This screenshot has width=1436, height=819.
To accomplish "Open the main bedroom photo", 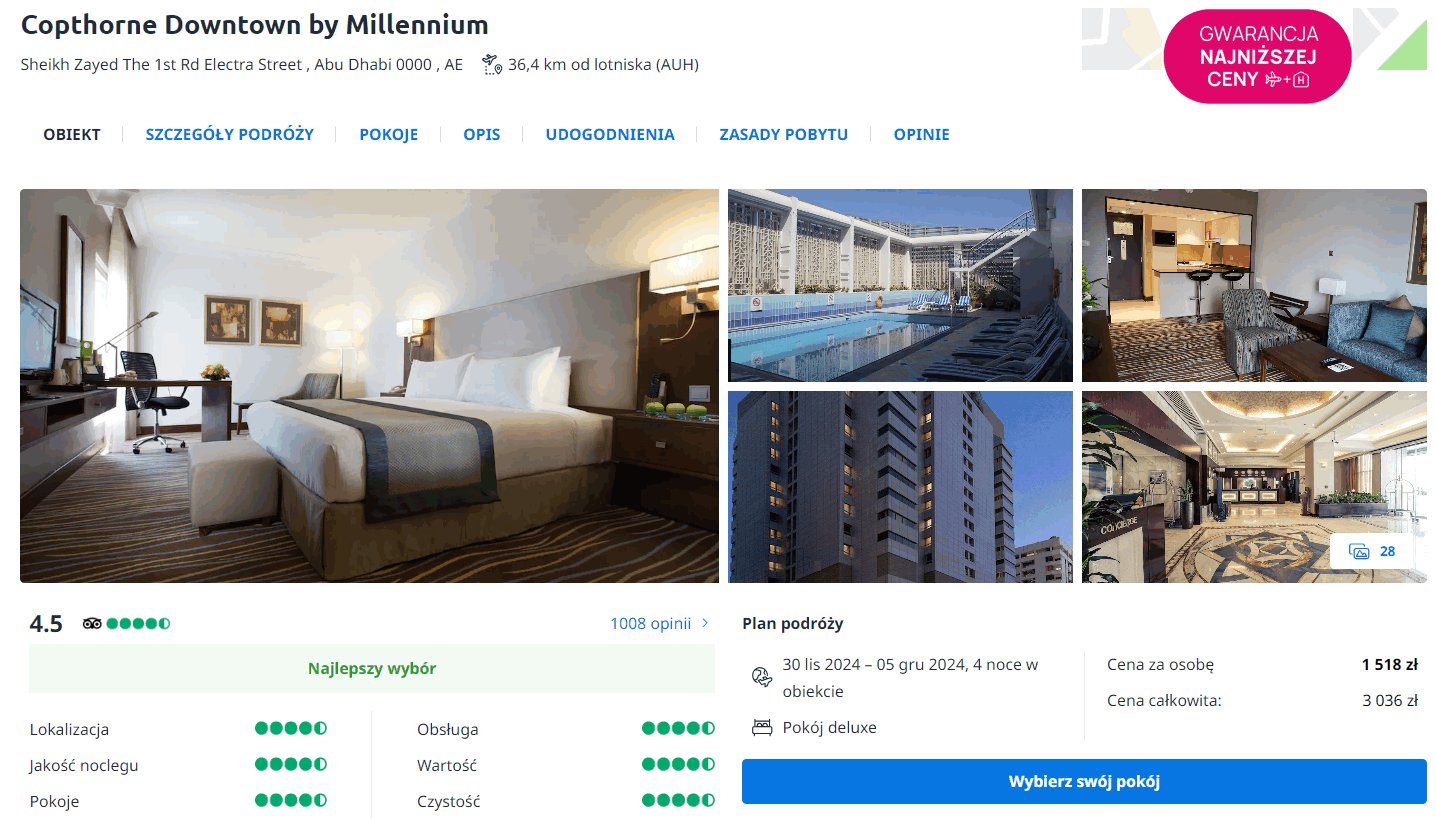I will [x=369, y=386].
